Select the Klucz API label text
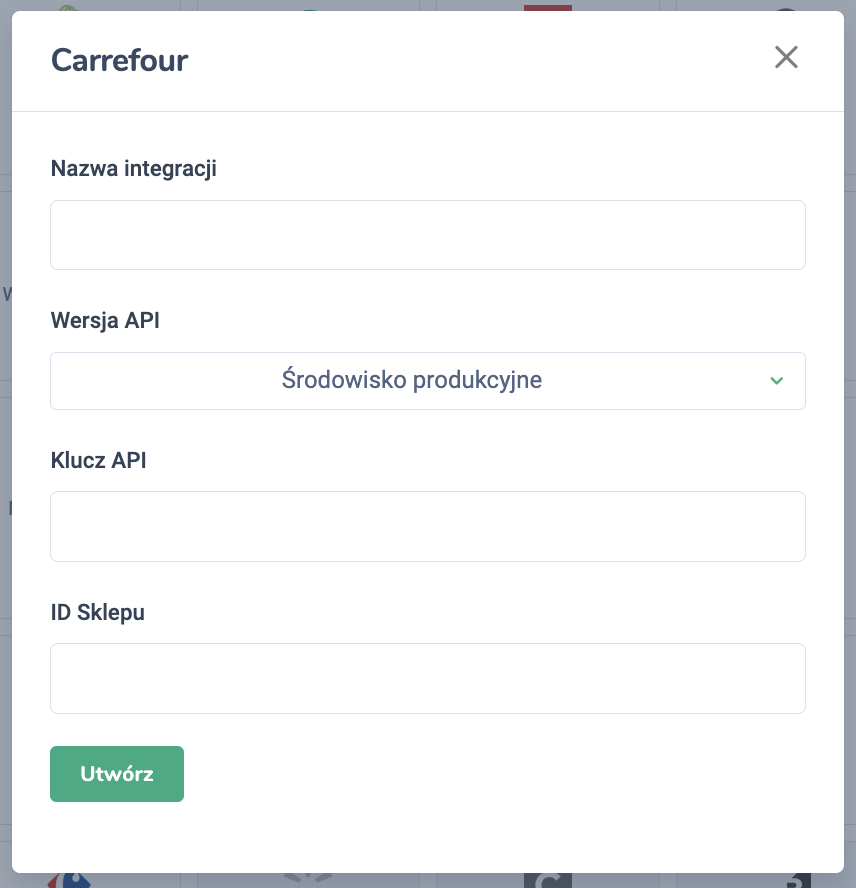The width and height of the screenshot is (856, 888). (x=98, y=460)
